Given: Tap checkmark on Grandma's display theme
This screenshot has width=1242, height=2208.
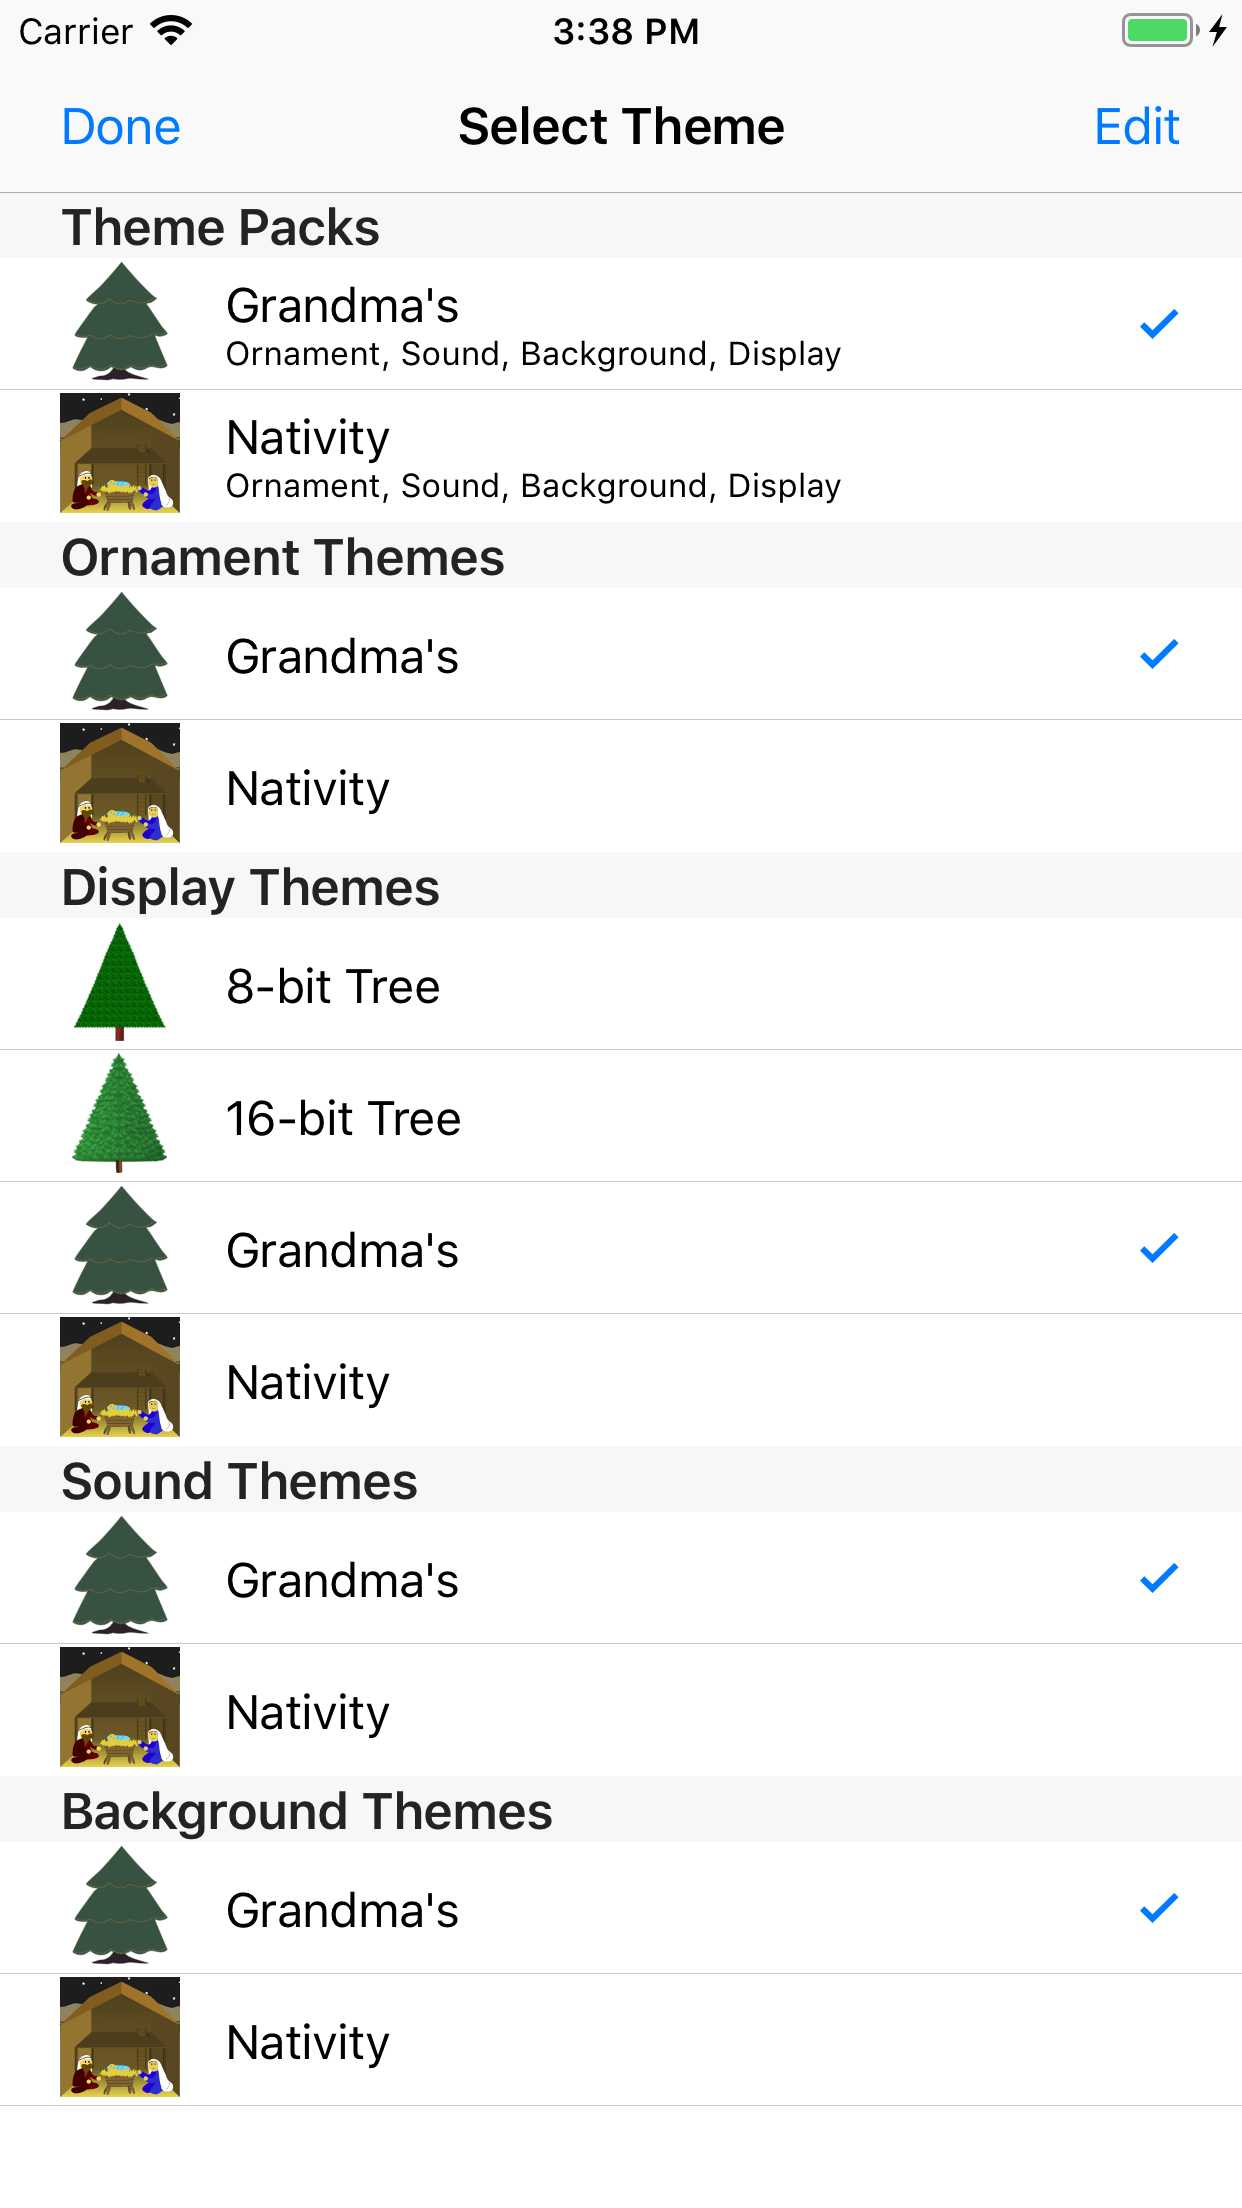Looking at the screenshot, I should point(1159,1248).
